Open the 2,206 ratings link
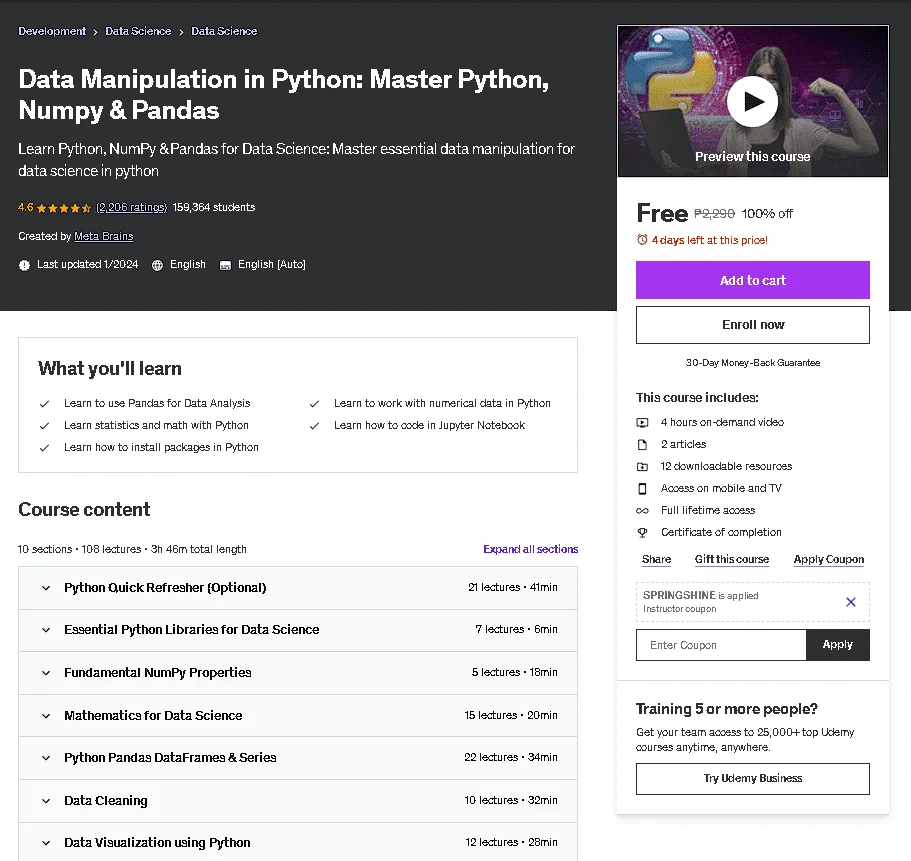This screenshot has width=911, height=861. point(132,207)
